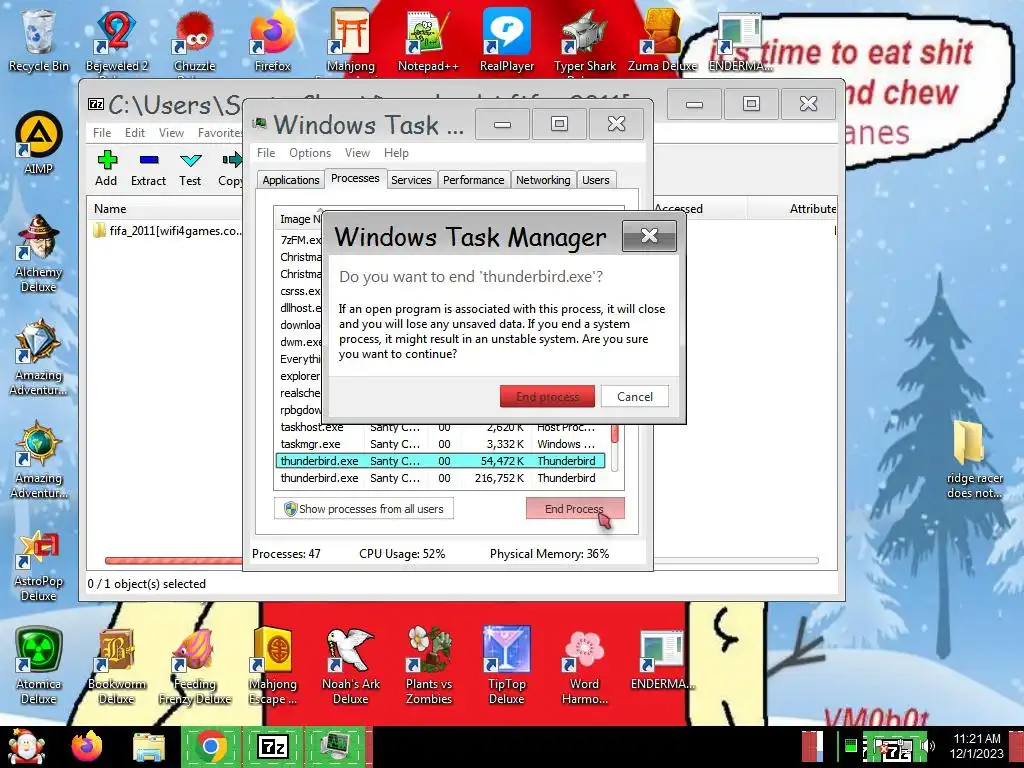Open File Explorer from the taskbar
1024x768 pixels.
click(x=149, y=746)
